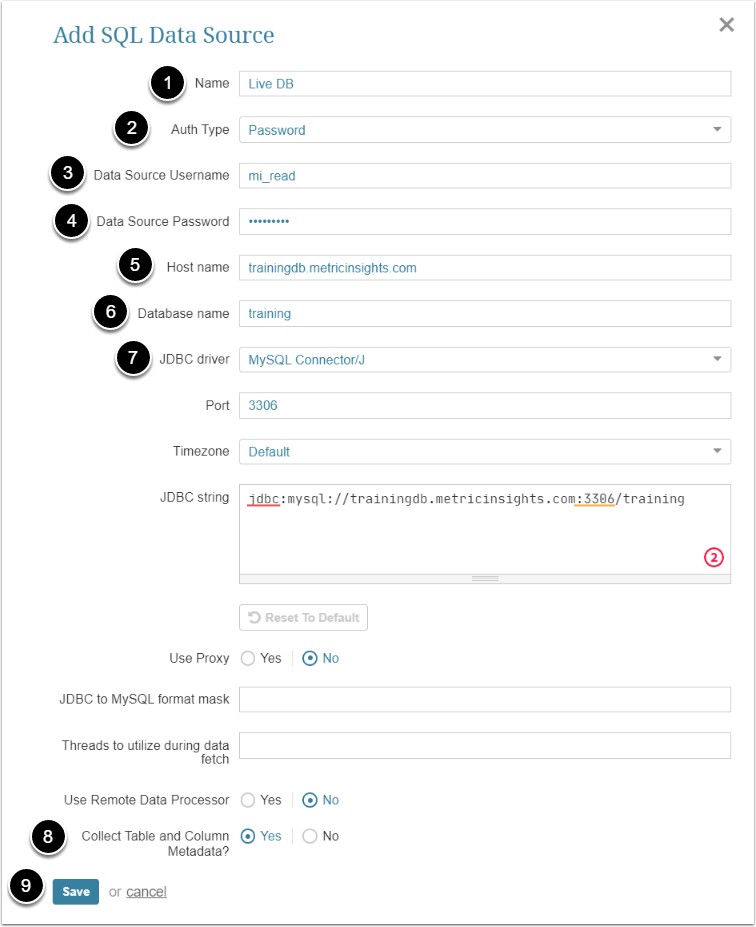Click the cancel link
This screenshot has width=756, height=927.
pyautogui.click(x=146, y=892)
